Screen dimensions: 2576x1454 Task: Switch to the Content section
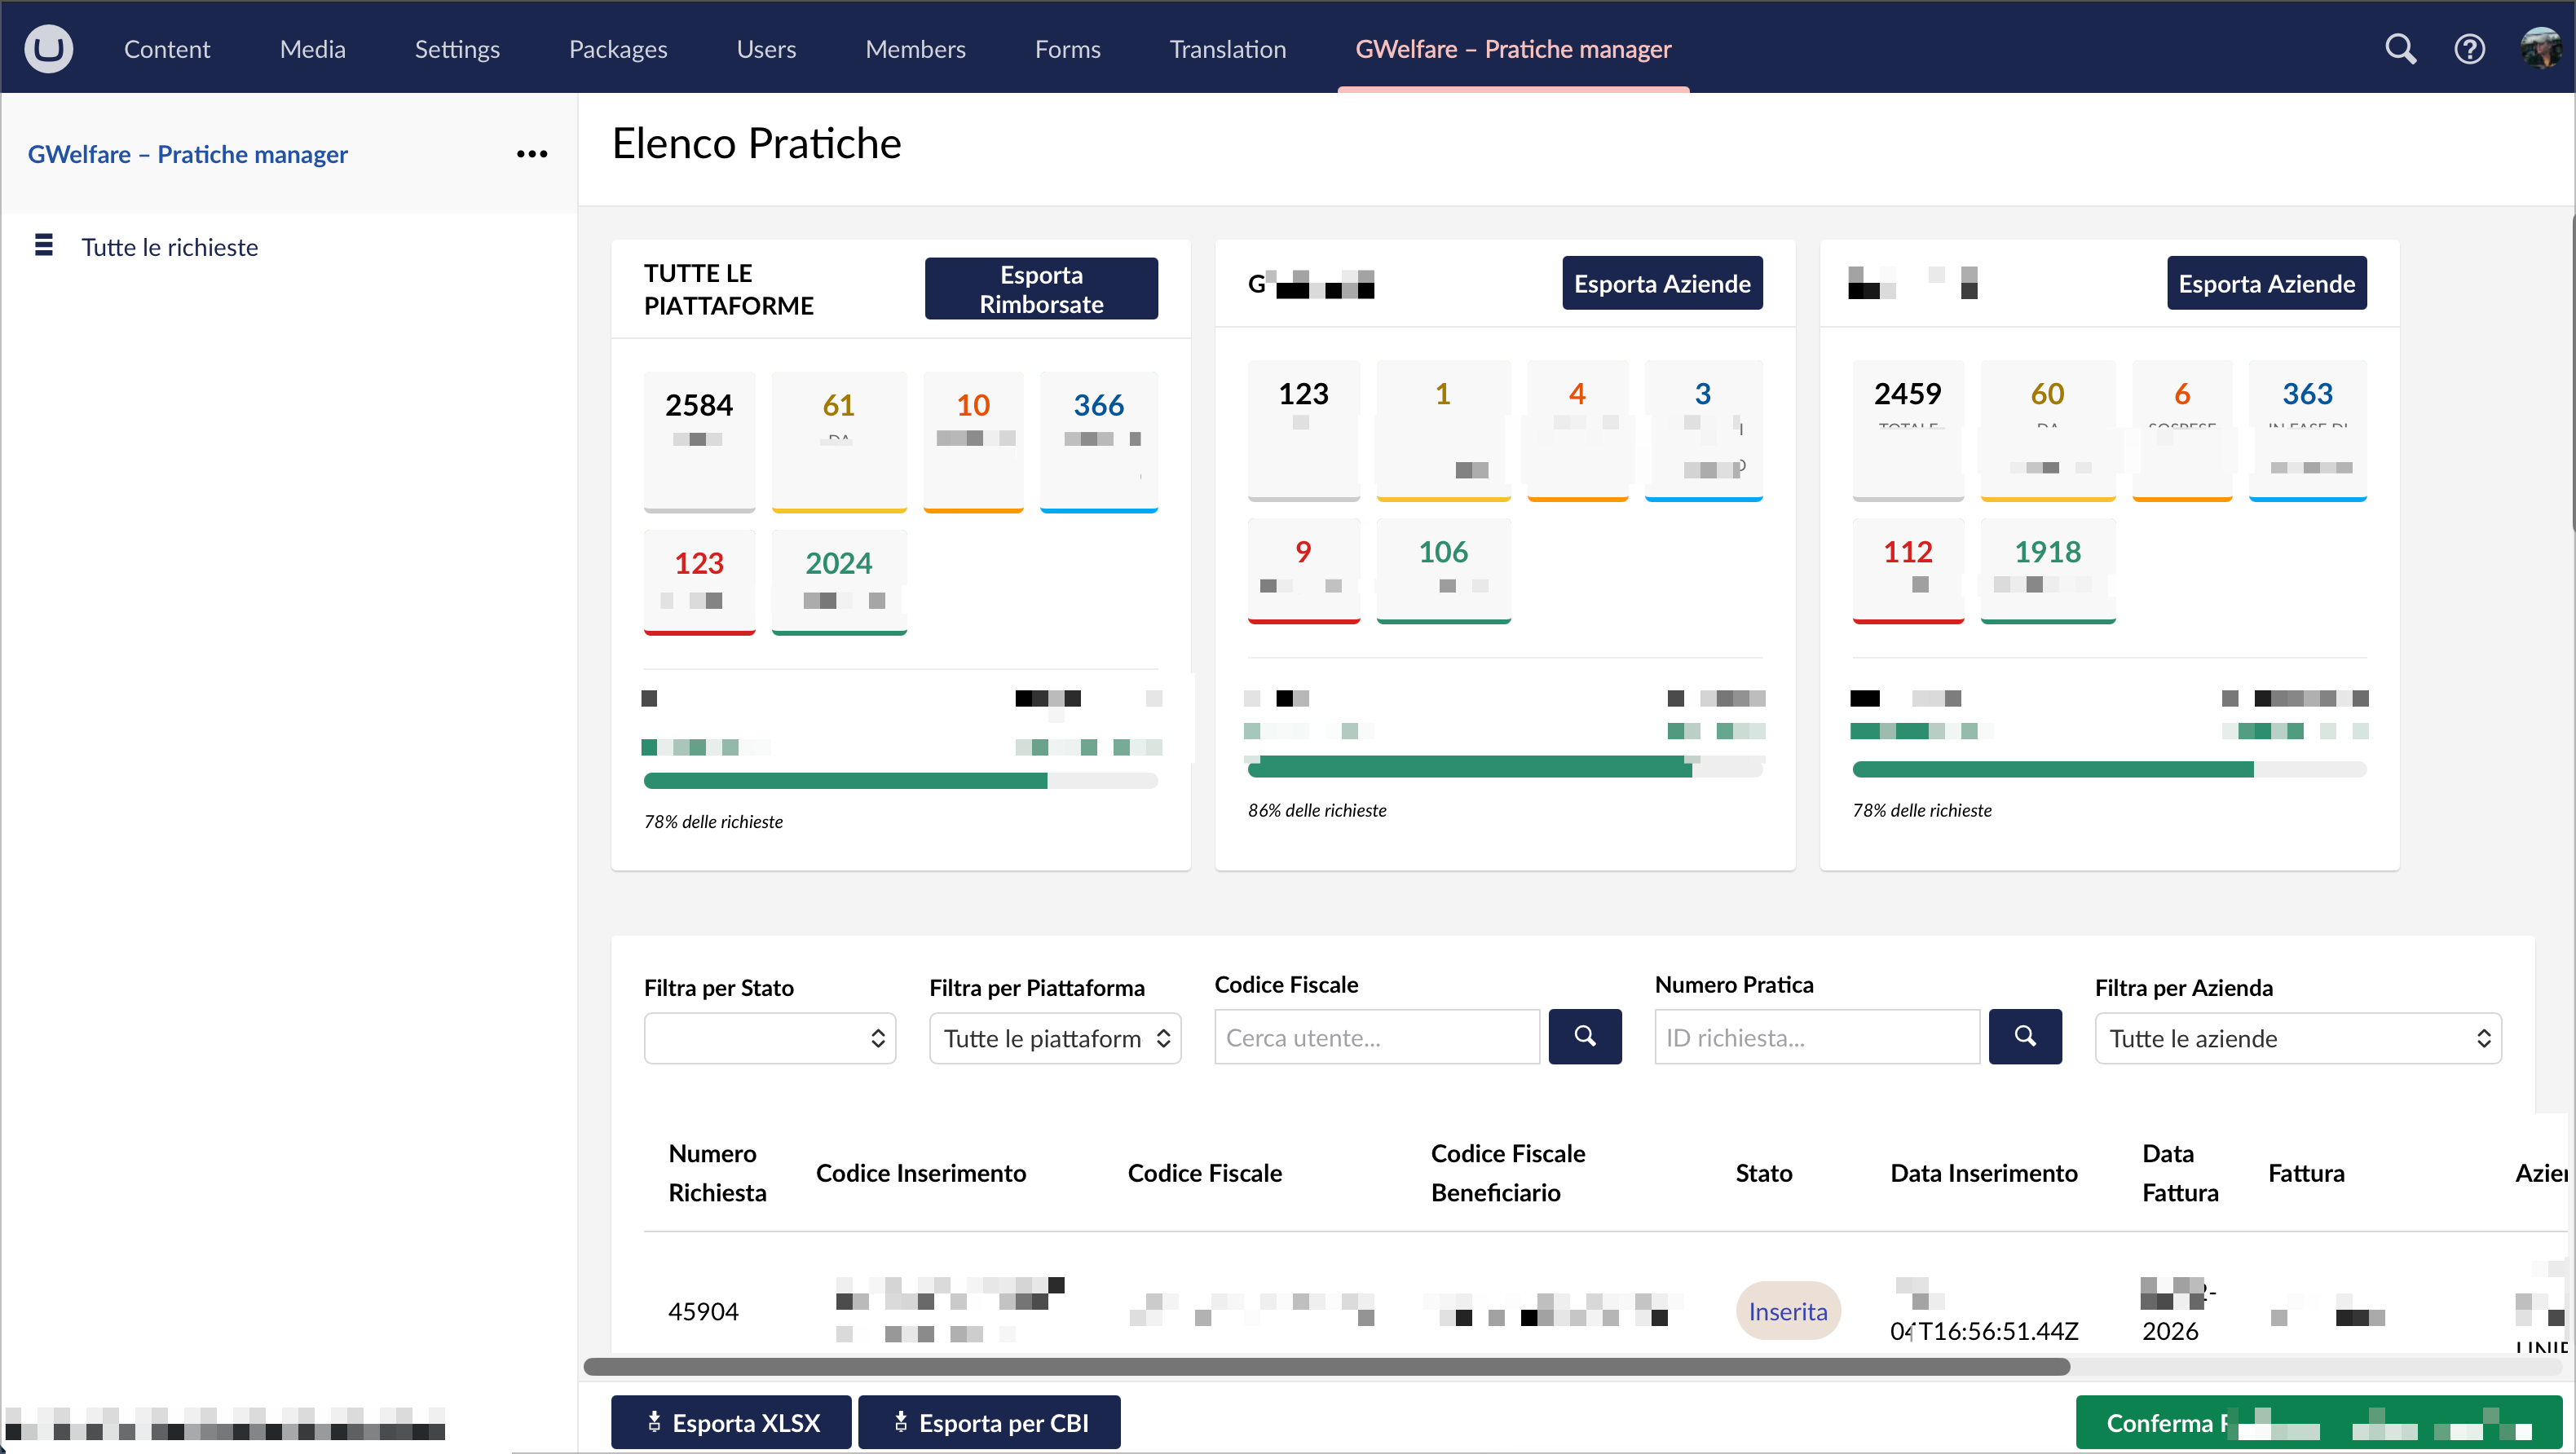coord(166,48)
